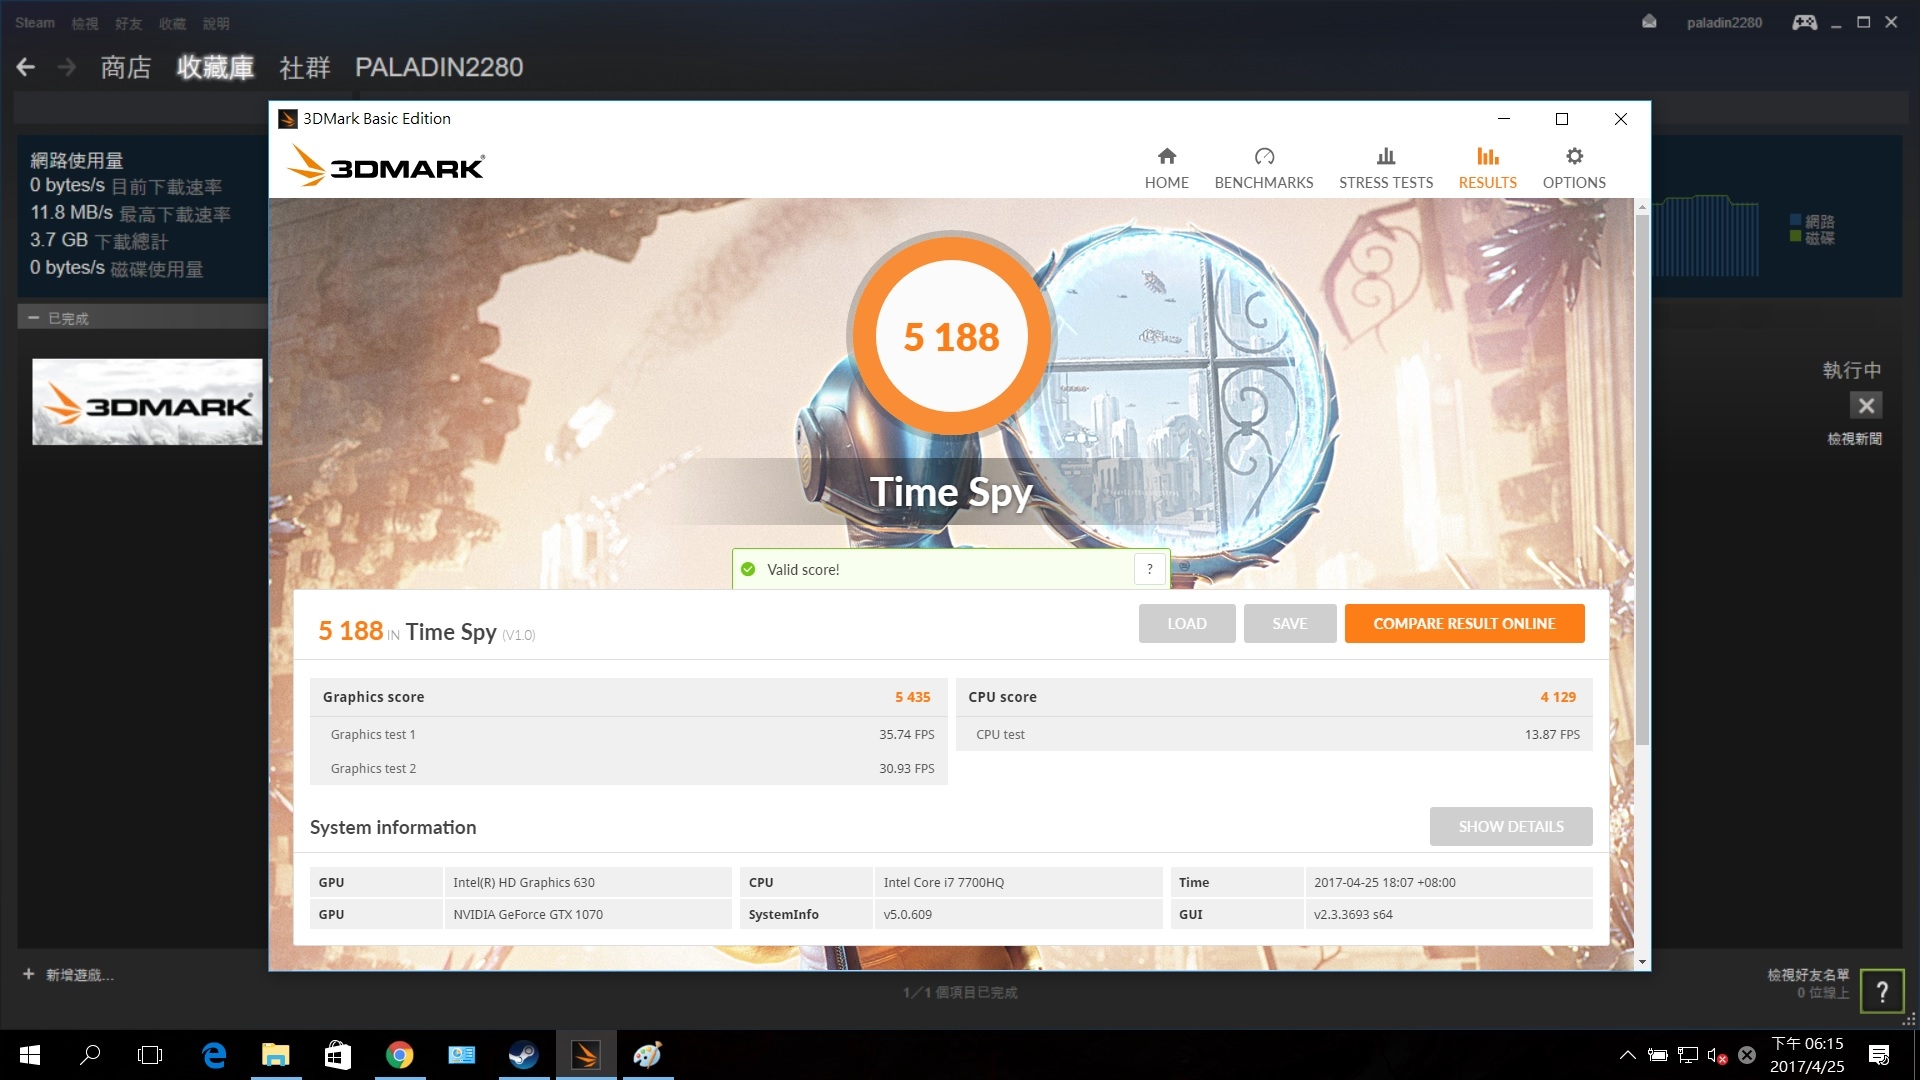Click SHOW DETAILS for system information
1920x1080 pixels.
click(x=1511, y=826)
